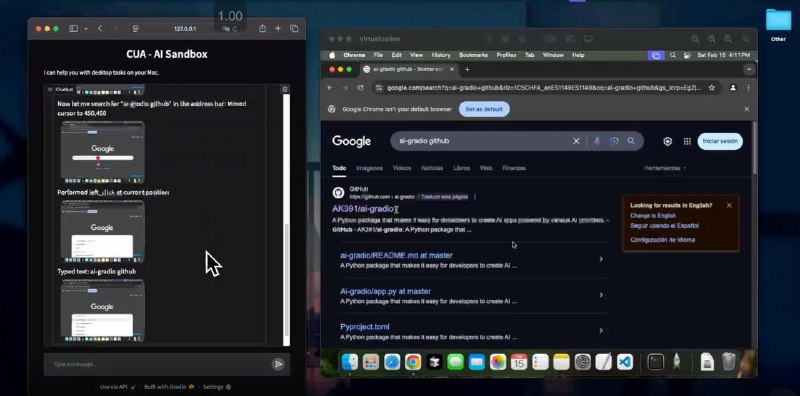Reload the 127.0.0.1 page in Safari
The height and width of the screenshot is (396, 800).
coord(235,29)
